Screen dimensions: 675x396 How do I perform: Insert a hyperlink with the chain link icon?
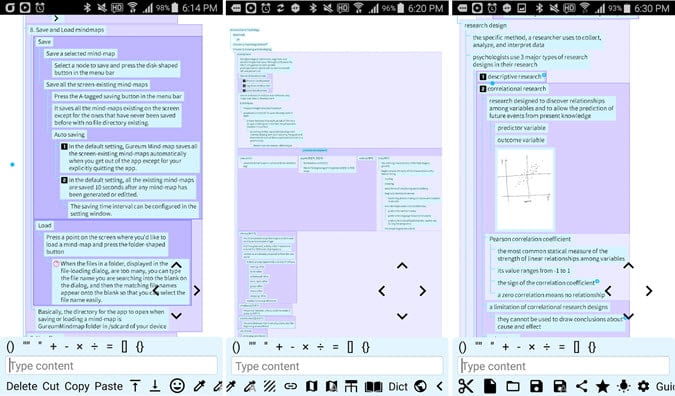[291, 386]
